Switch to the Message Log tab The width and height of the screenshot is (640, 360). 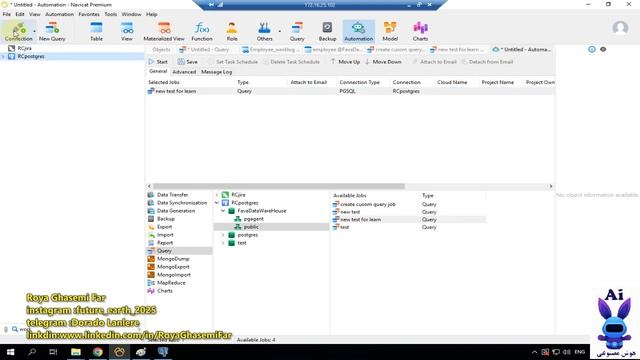(217, 72)
